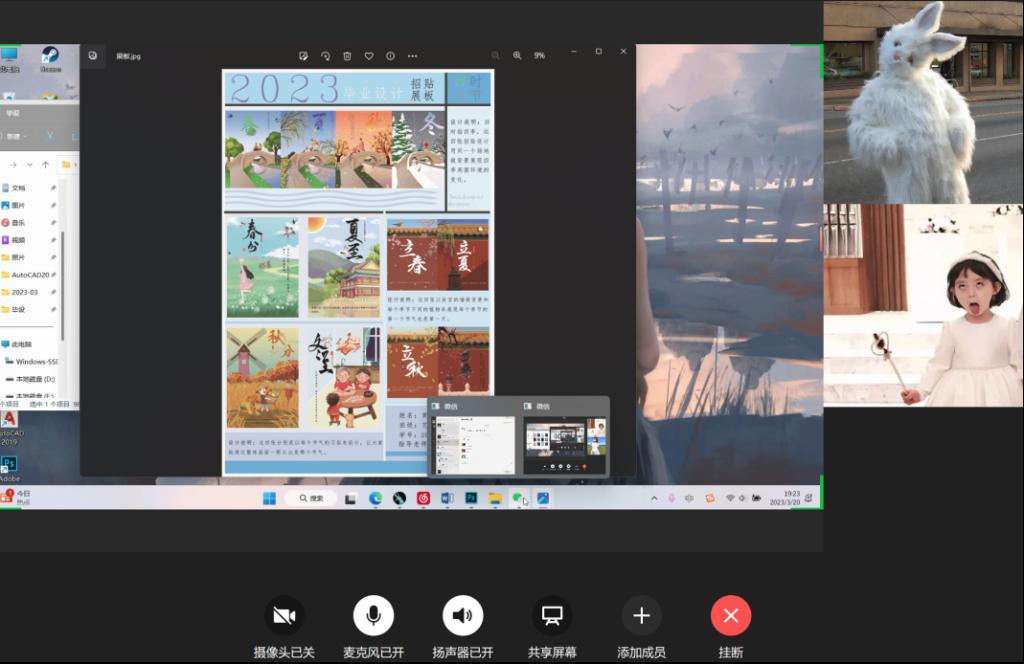The image size is (1024, 664).
Task: Click the taskbar search box (搜索)
Action: (310, 498)
